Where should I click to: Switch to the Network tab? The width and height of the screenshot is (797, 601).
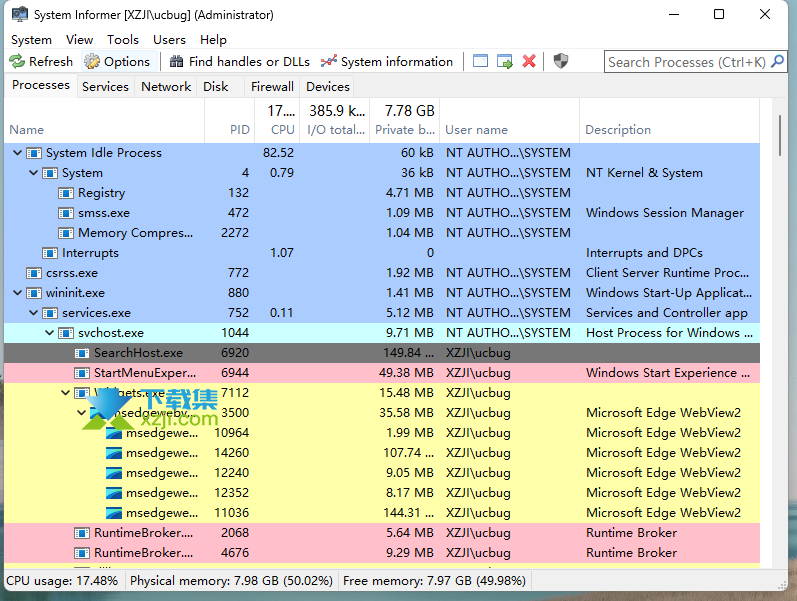[166, 87]
